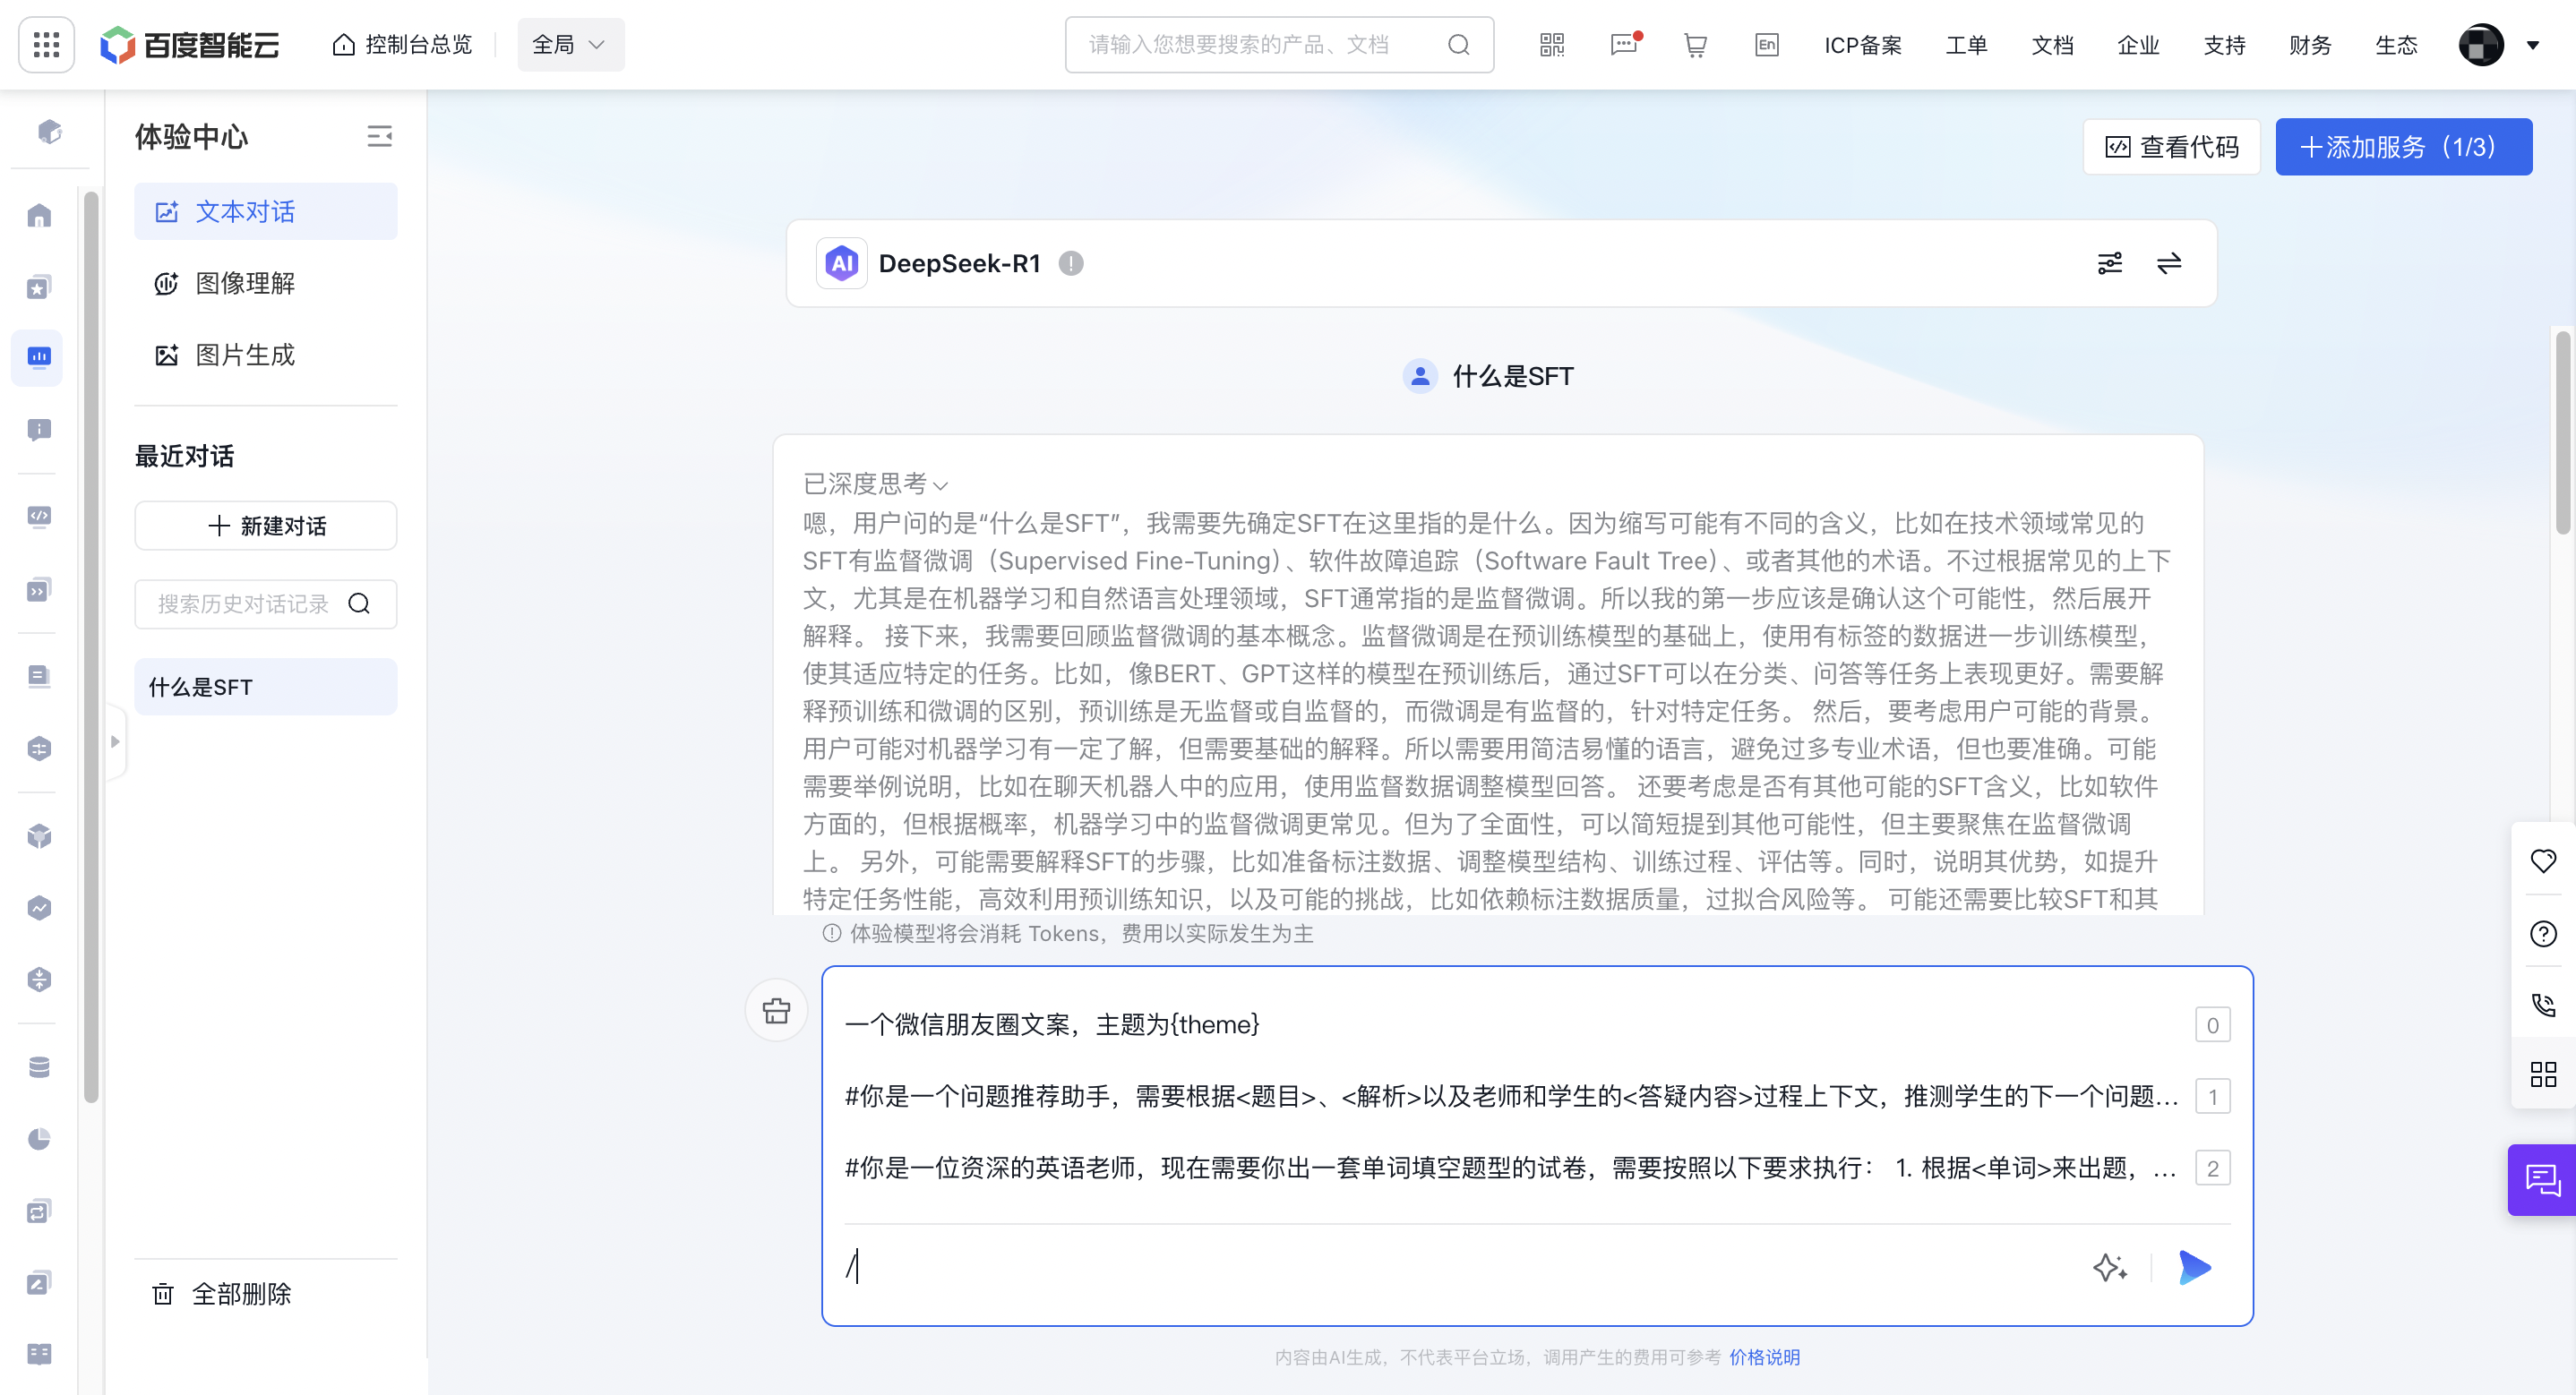The width and height of the screenshot is (2576, 1395).
Task: Open the app grid menu icon
Action: pyautogui.click(x=46, y=44)
